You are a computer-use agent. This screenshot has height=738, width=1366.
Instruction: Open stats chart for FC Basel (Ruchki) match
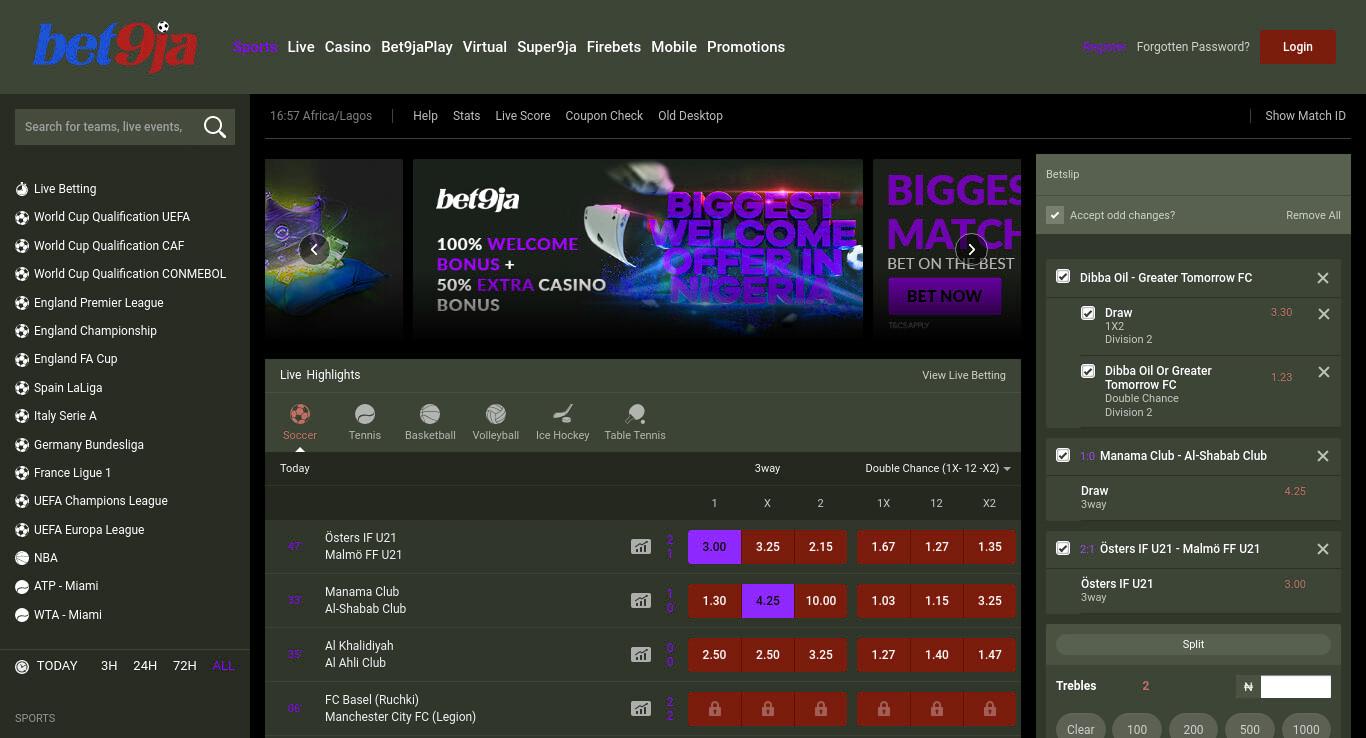(641, 709)
